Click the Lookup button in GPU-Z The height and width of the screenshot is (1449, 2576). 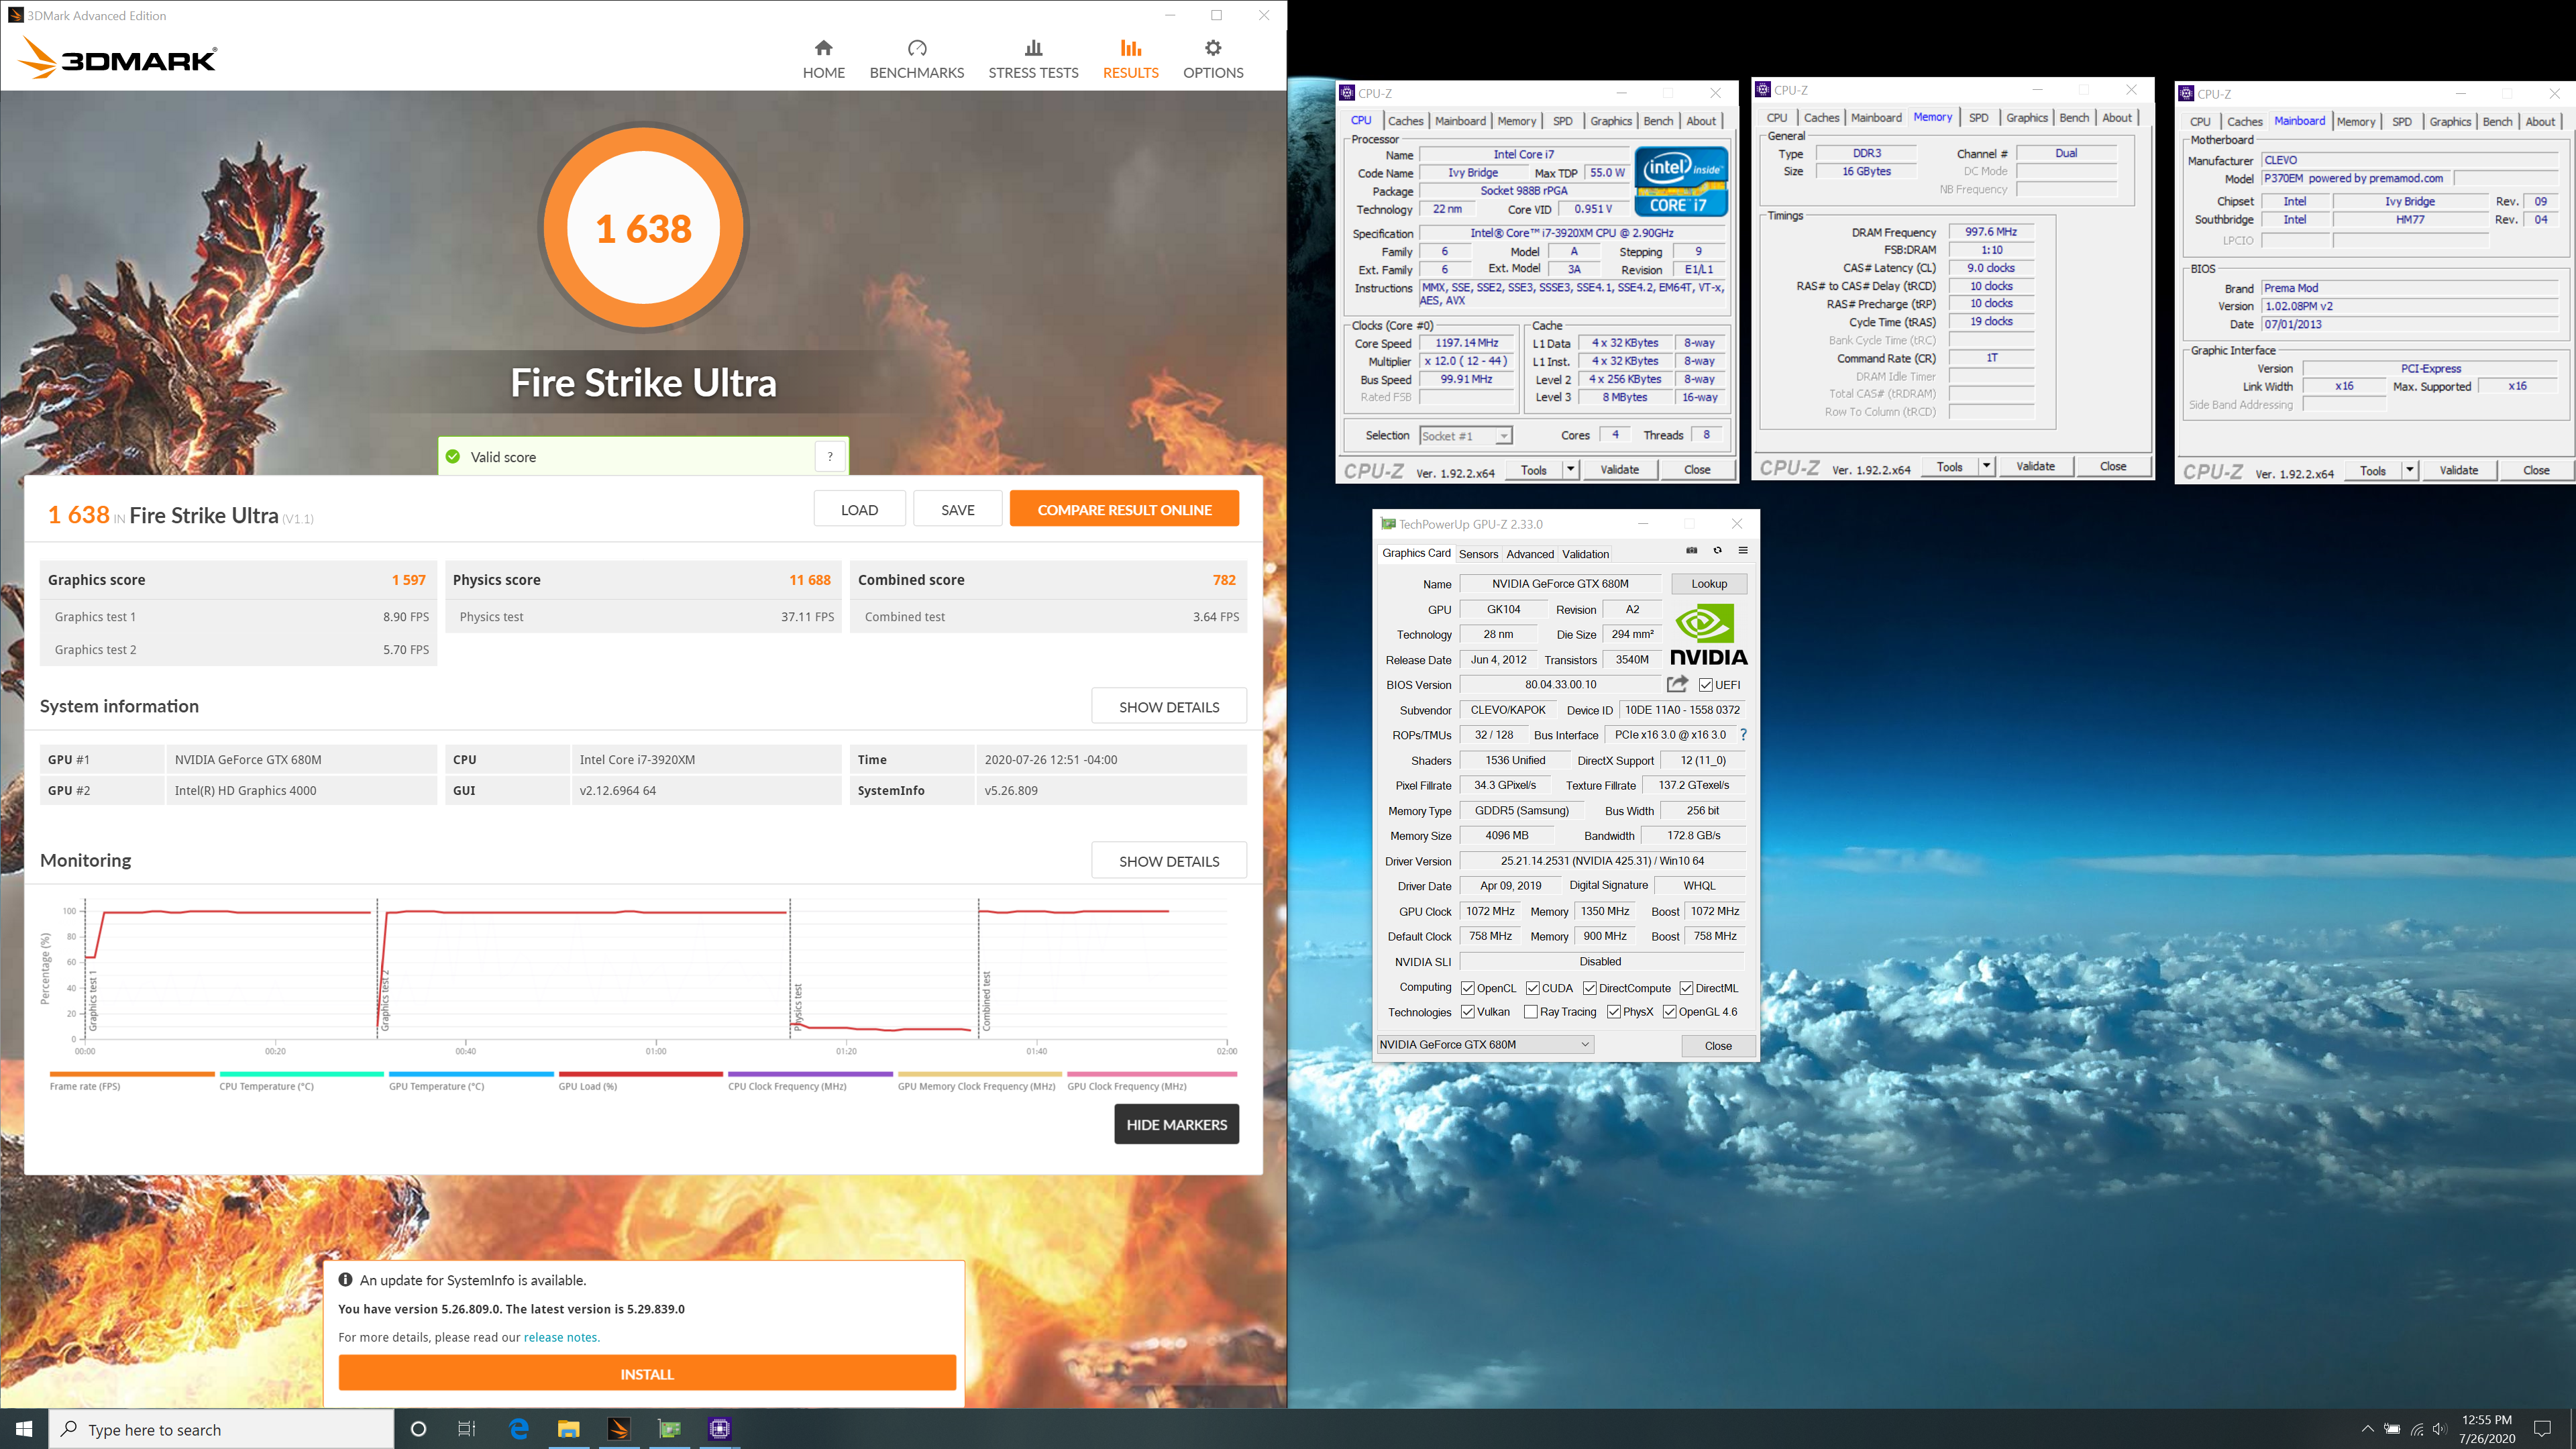point(1708,584)
